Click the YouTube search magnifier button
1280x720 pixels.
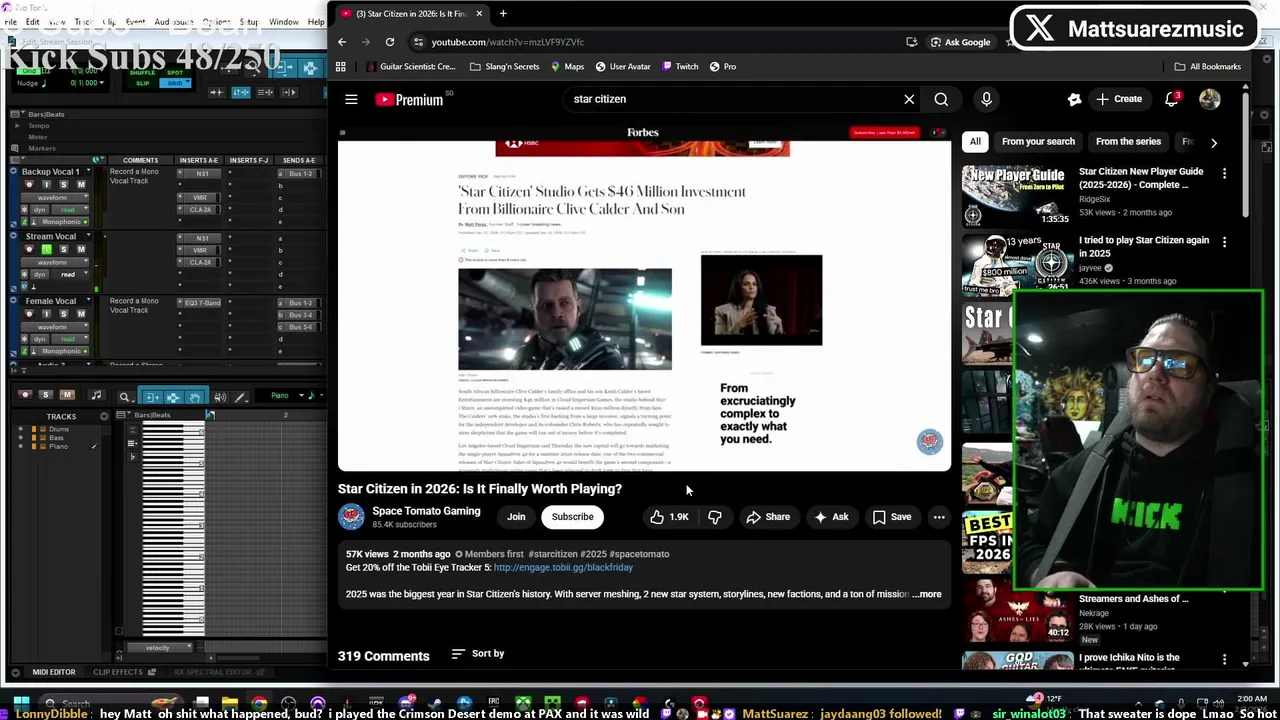coord(941,99)
